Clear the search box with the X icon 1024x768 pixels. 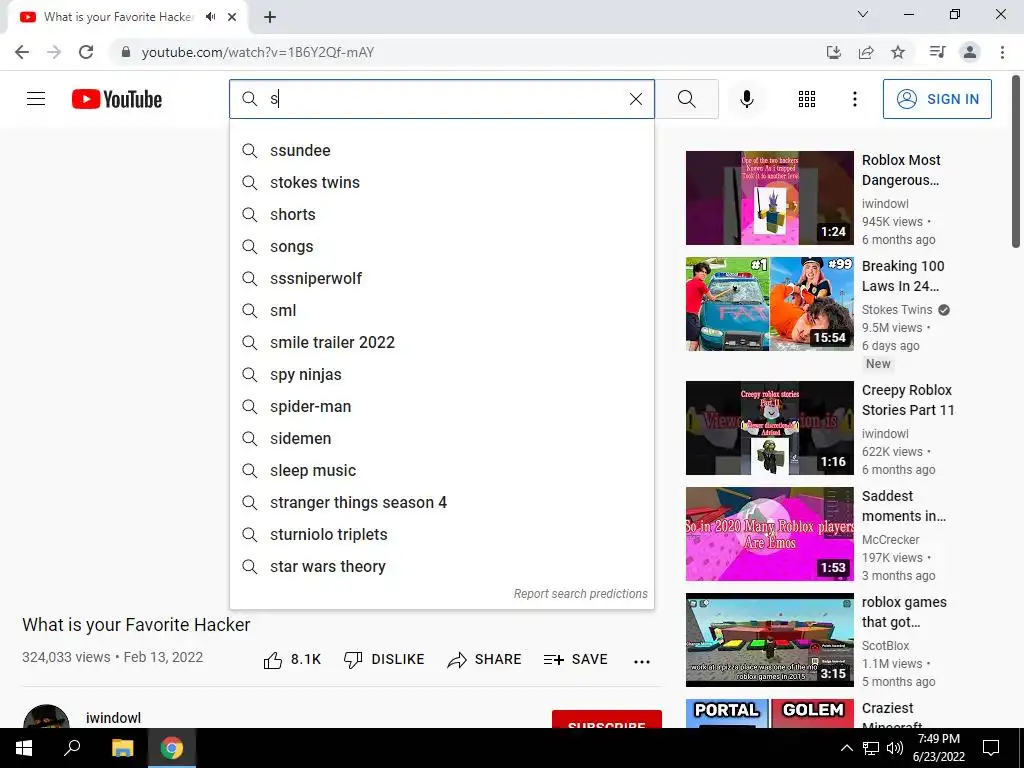[x=635, y=99]
